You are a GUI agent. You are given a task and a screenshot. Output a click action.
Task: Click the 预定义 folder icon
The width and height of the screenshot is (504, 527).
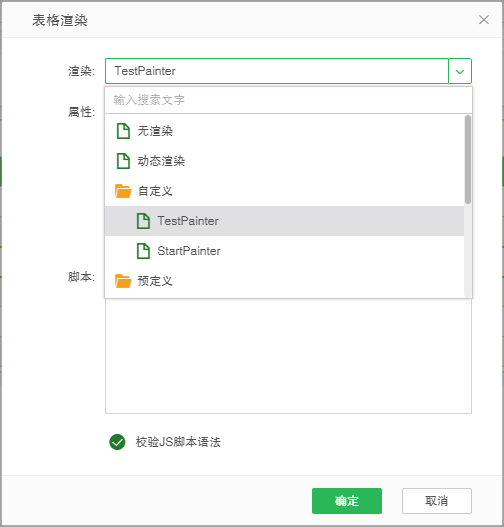123,281
